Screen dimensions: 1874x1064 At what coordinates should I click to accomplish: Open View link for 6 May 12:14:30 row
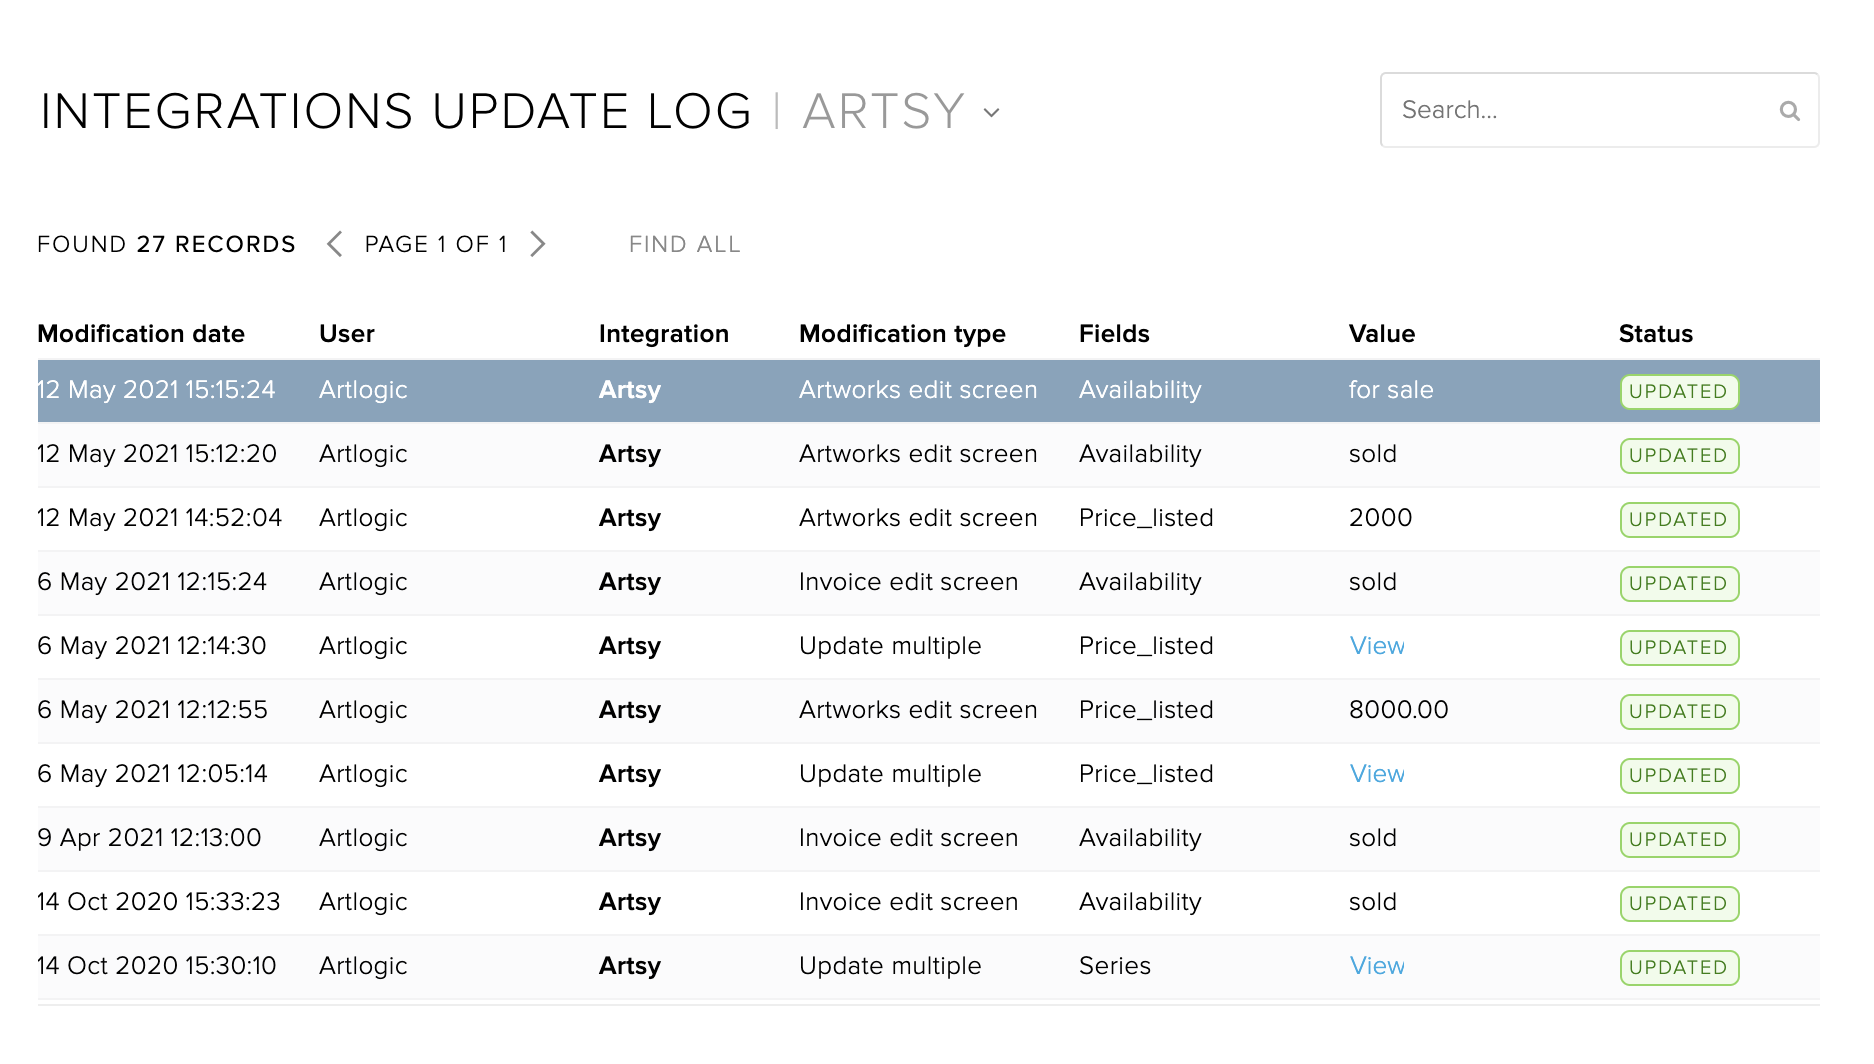(x=1377, y=646)
